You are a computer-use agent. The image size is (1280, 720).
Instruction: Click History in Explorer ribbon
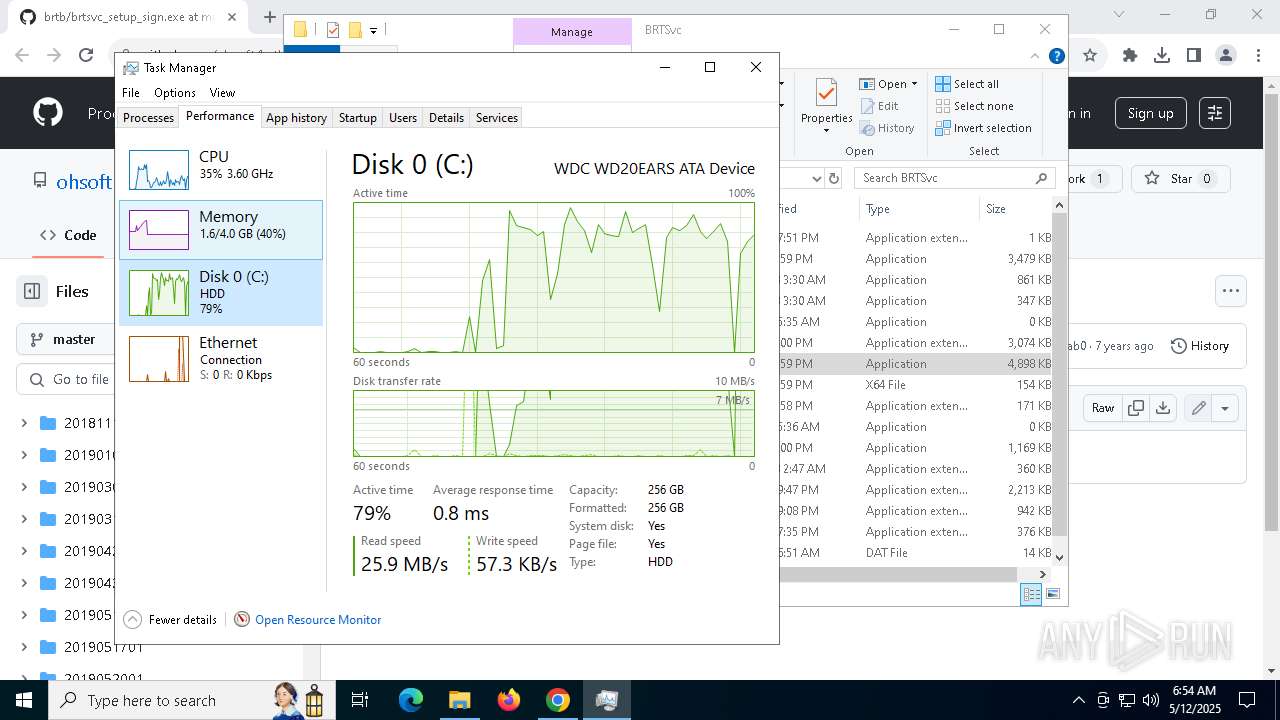pyautogui.click(x=887, y=128)
